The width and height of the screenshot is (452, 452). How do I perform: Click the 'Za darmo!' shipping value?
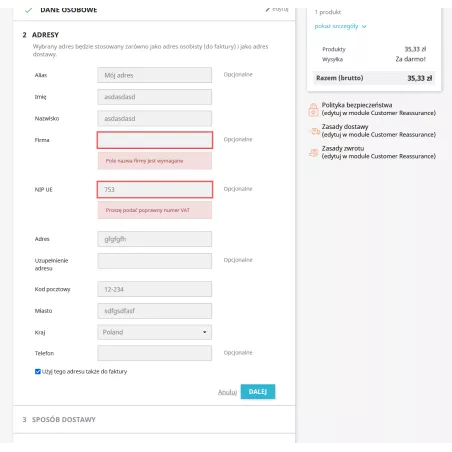(410, 59)
